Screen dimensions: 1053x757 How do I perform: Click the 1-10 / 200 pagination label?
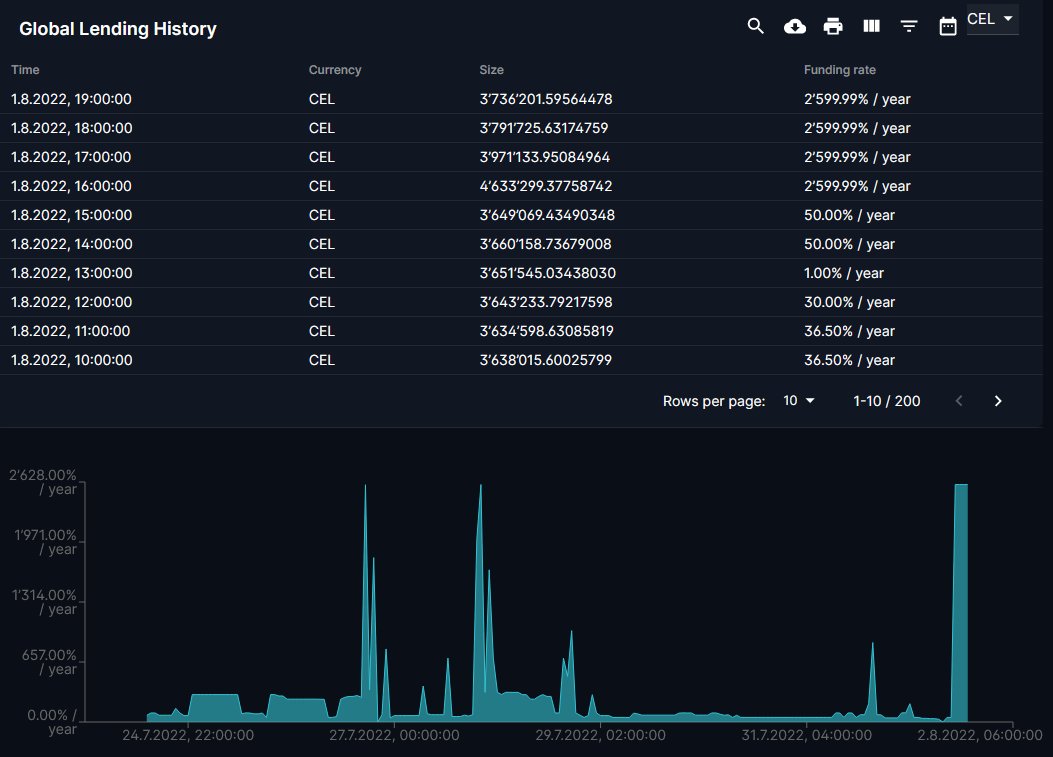(x=886, y=401)
